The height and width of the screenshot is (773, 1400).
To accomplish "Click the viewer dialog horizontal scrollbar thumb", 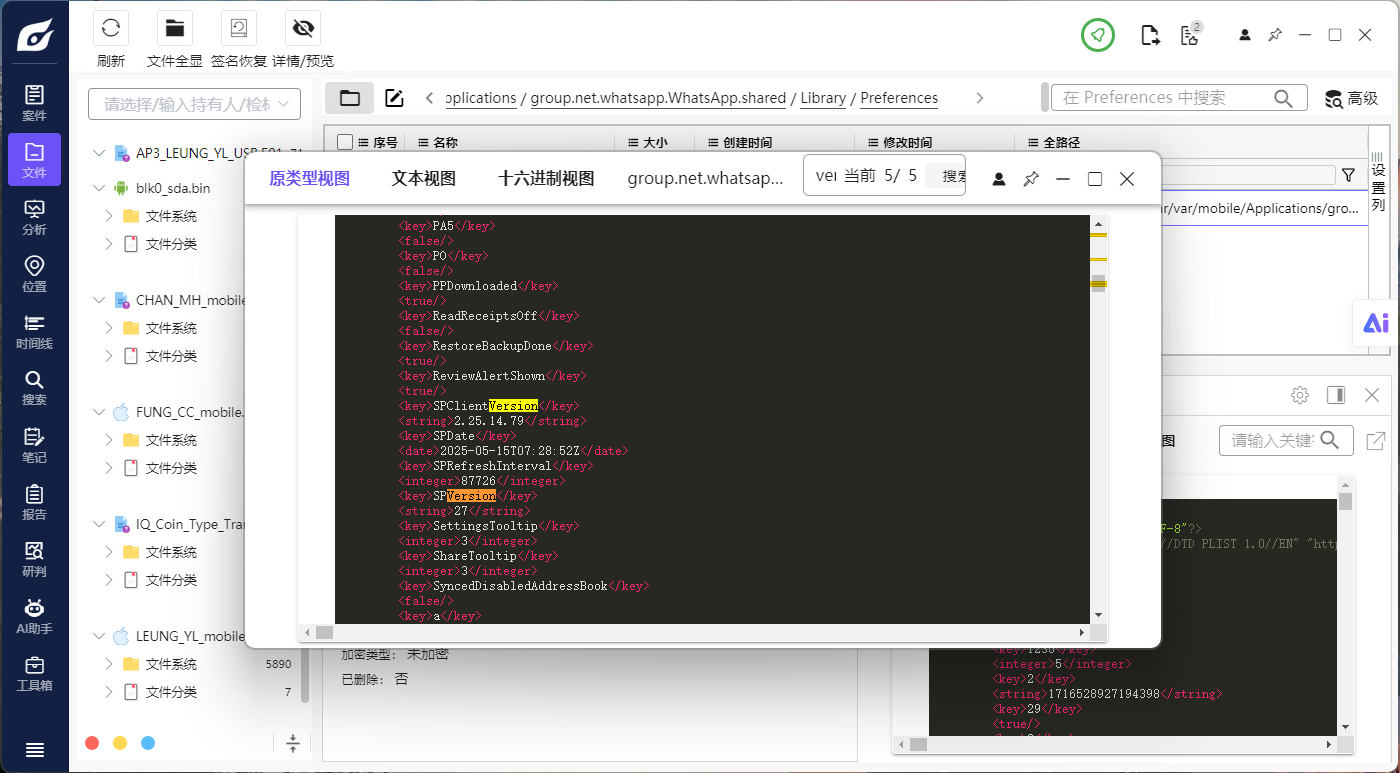I will [x=324, y=633].
